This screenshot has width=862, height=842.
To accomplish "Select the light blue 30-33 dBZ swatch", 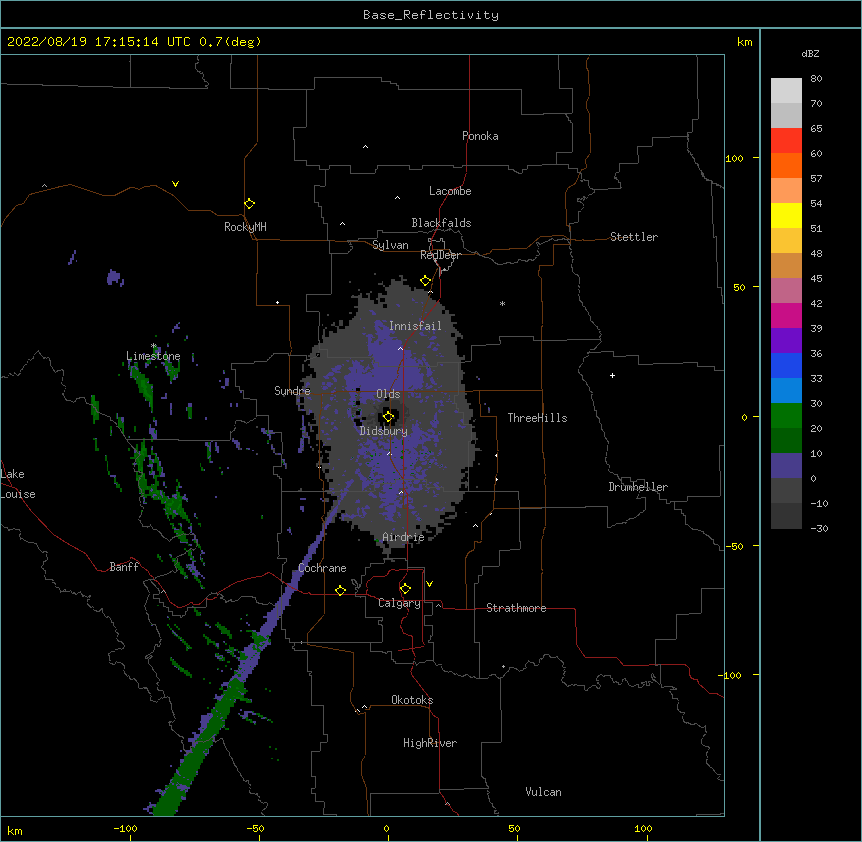I will click(x=786, y=391).
